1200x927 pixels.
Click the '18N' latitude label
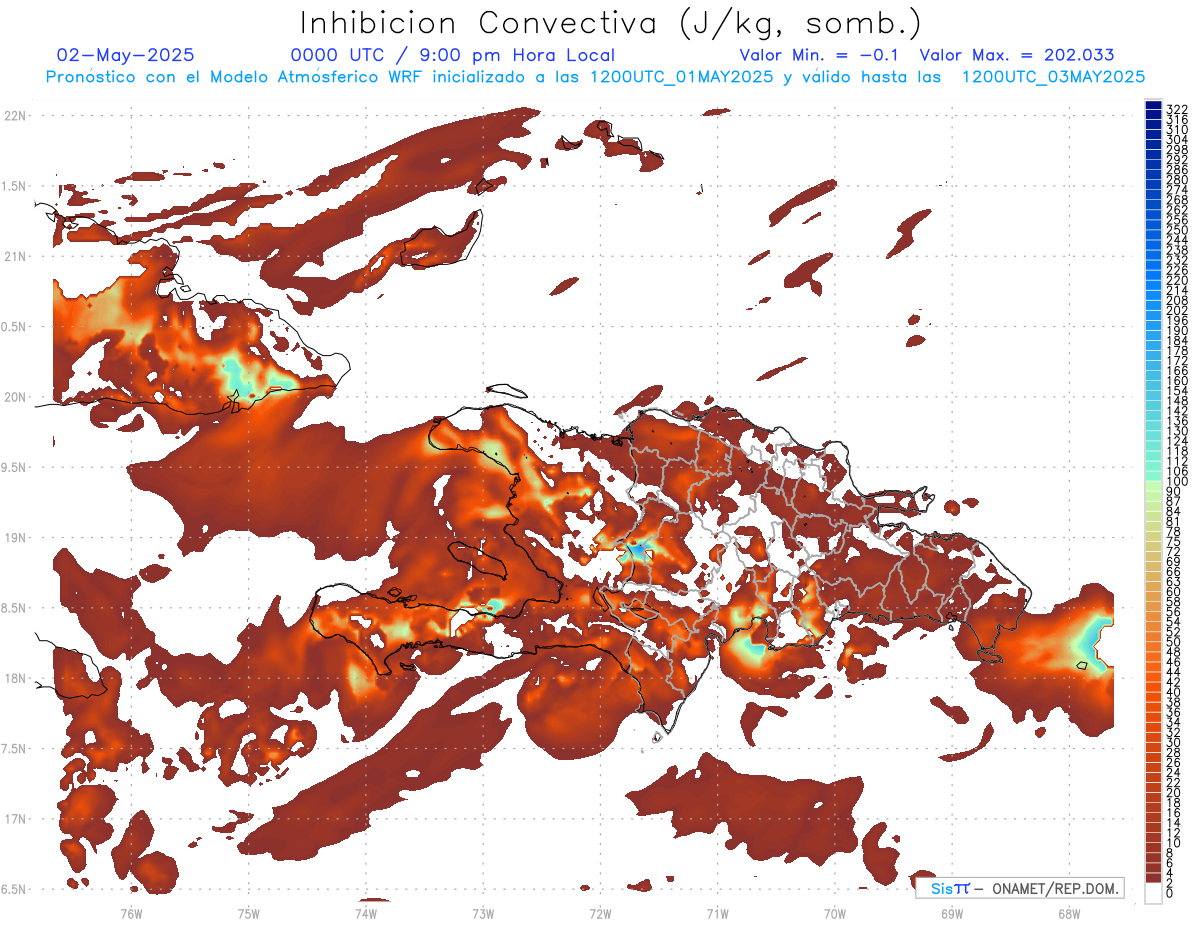click(15, 678)
